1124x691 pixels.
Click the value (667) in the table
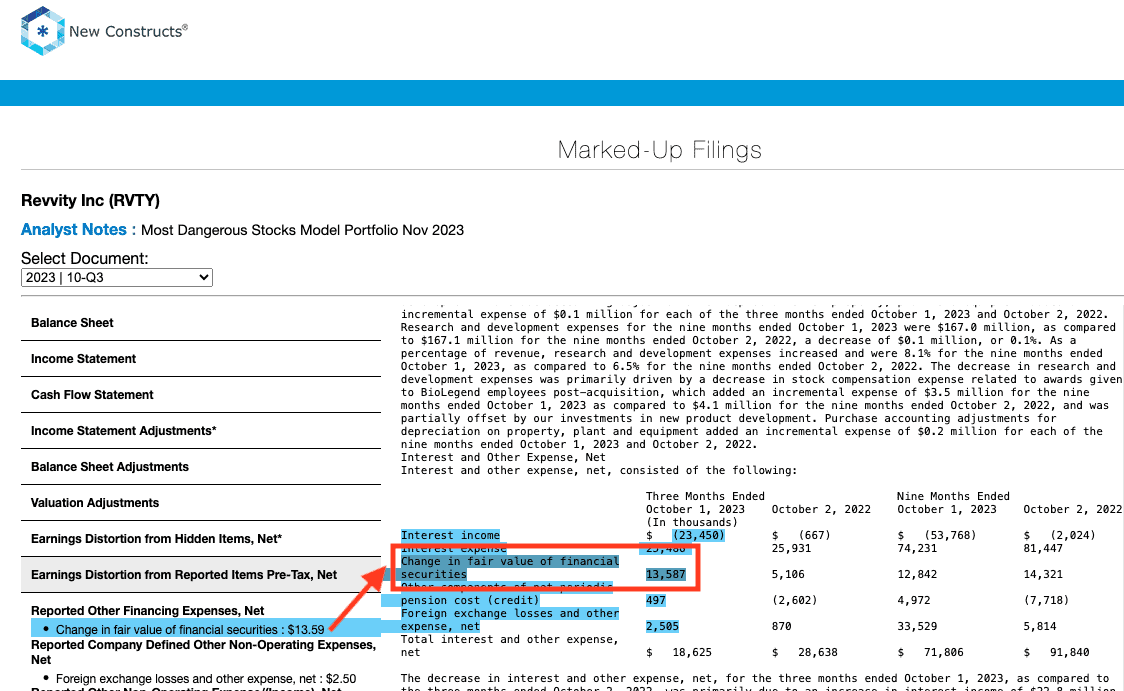(814, 535)
